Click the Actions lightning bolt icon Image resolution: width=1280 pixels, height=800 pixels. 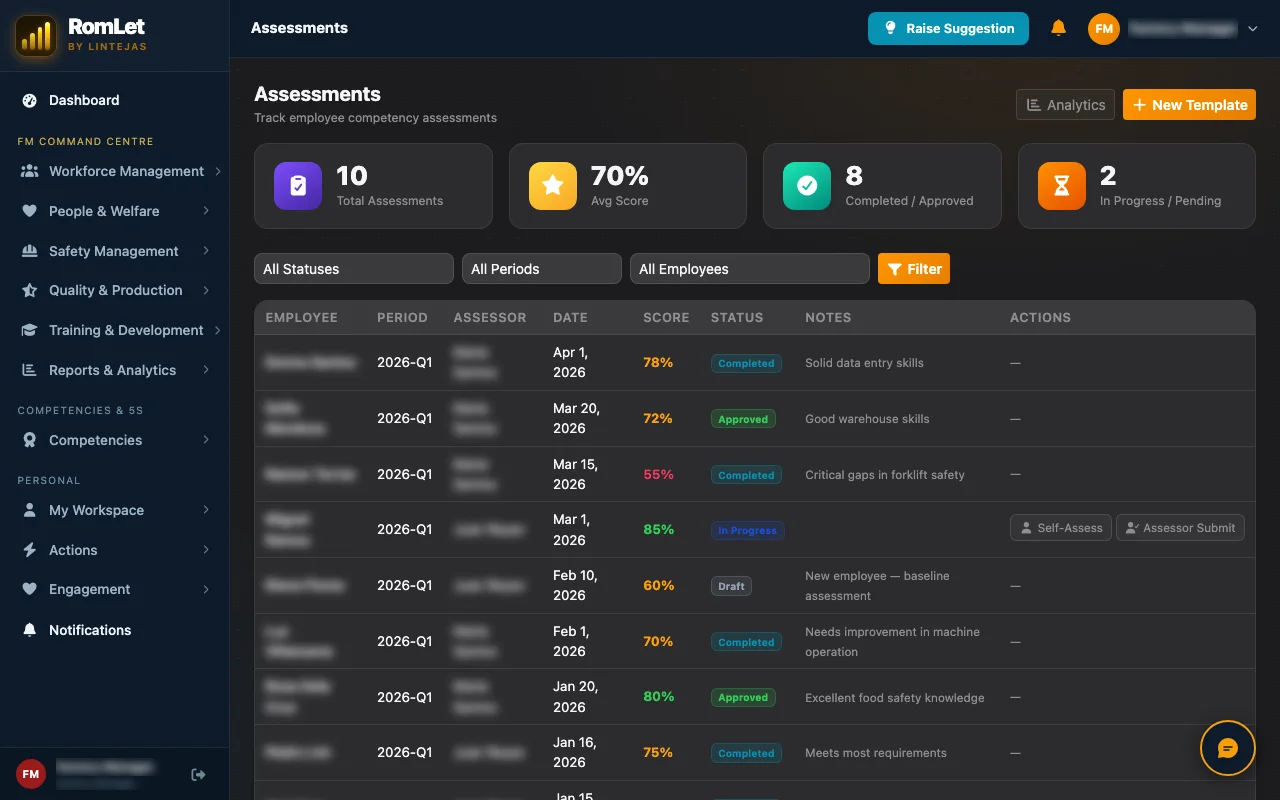(29, 550)
